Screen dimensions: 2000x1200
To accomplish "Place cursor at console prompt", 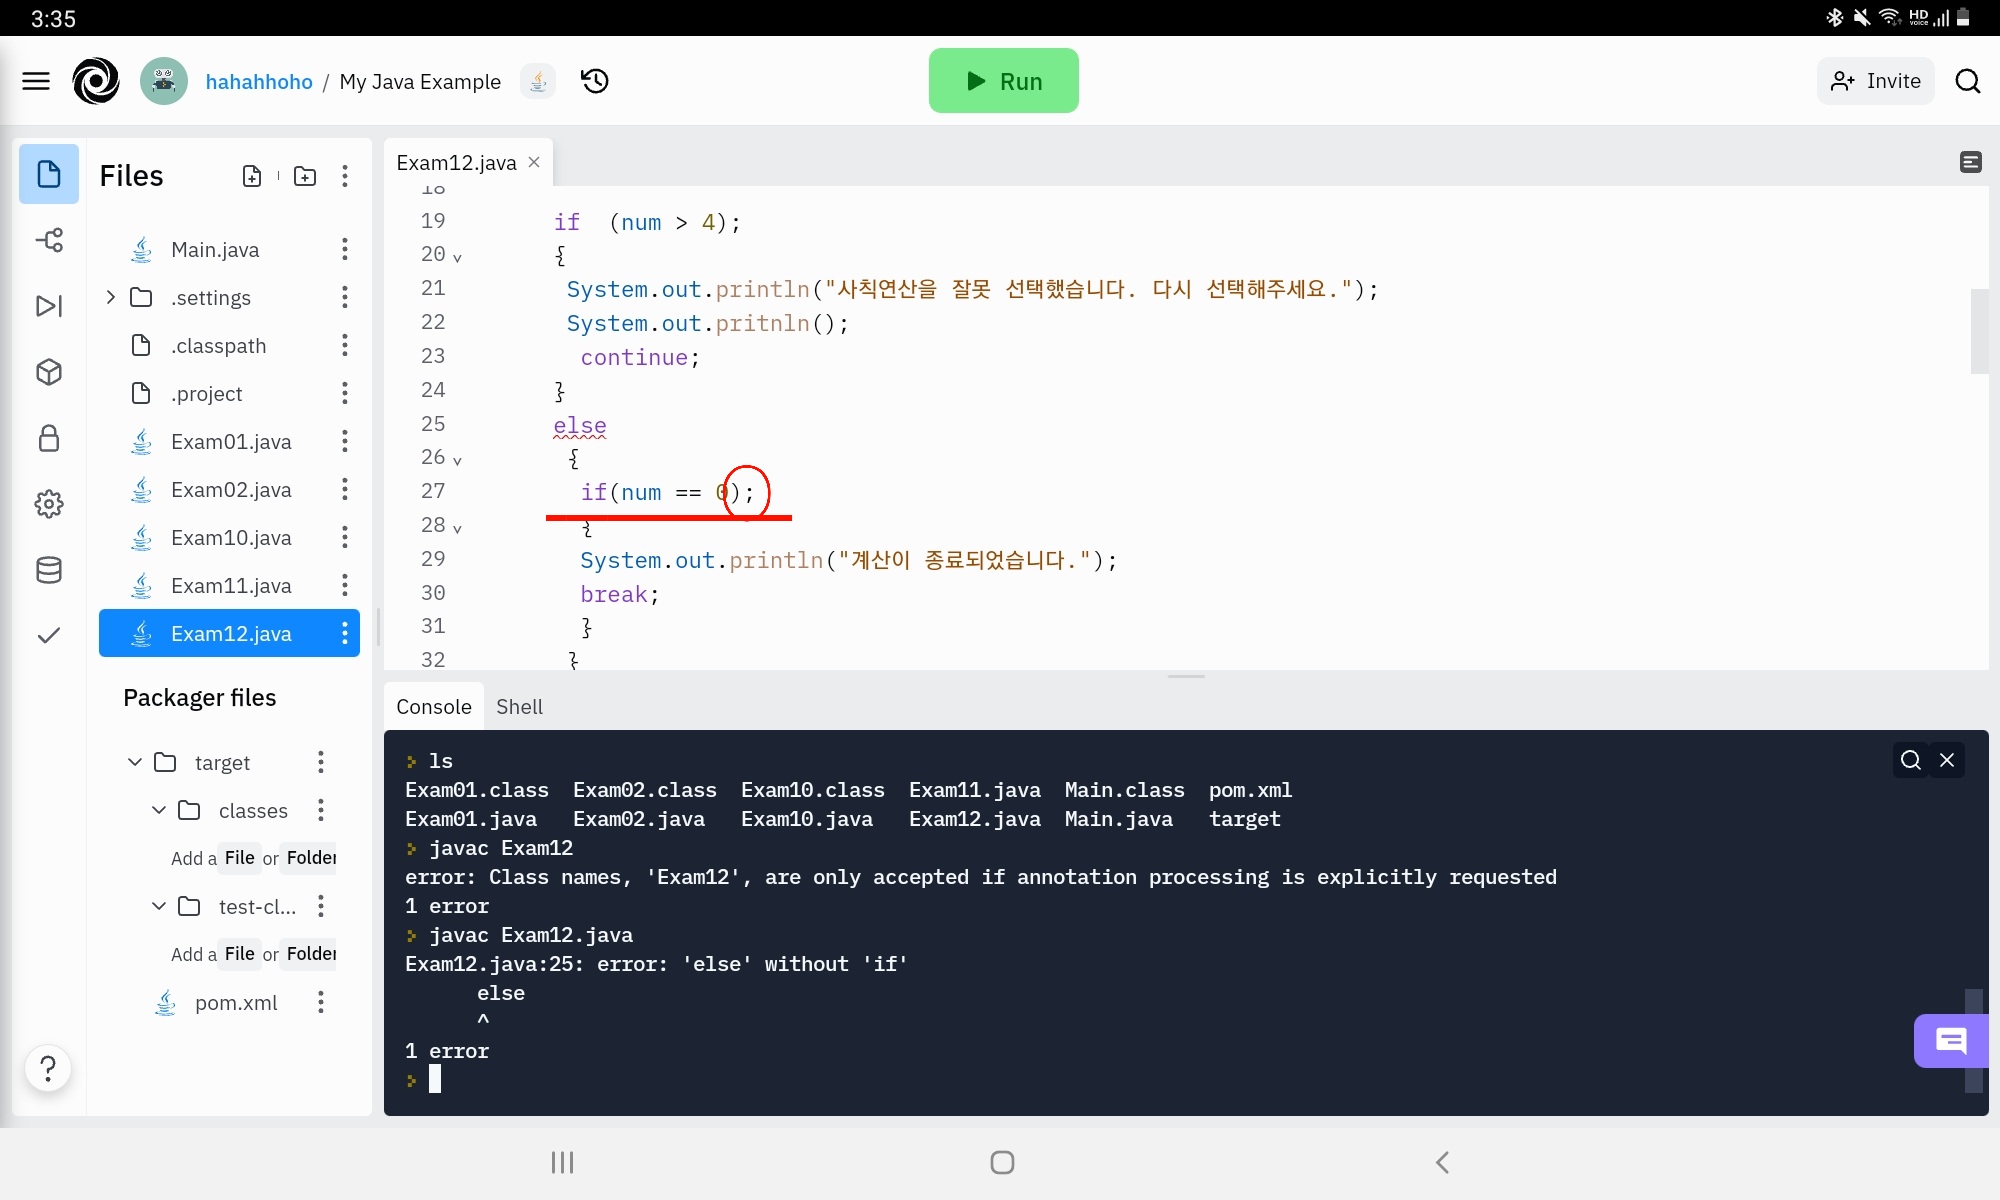I will tap(435, 1079).
